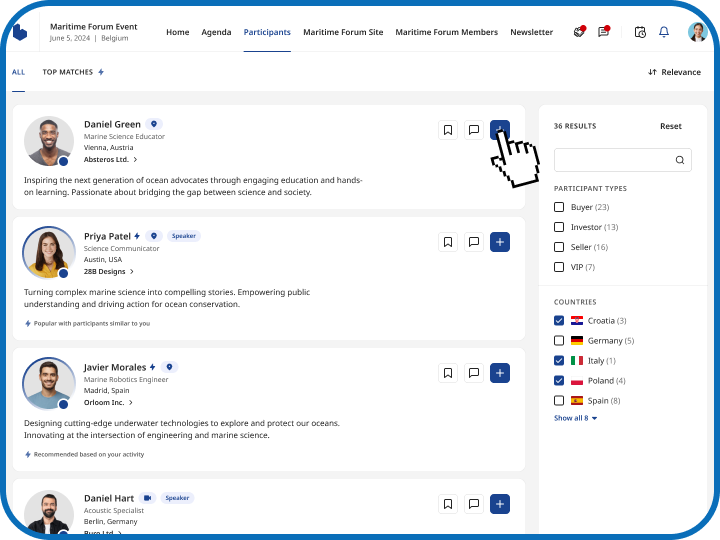
Task: Open Orloom Inc. company link
Action: pos(108,402)
